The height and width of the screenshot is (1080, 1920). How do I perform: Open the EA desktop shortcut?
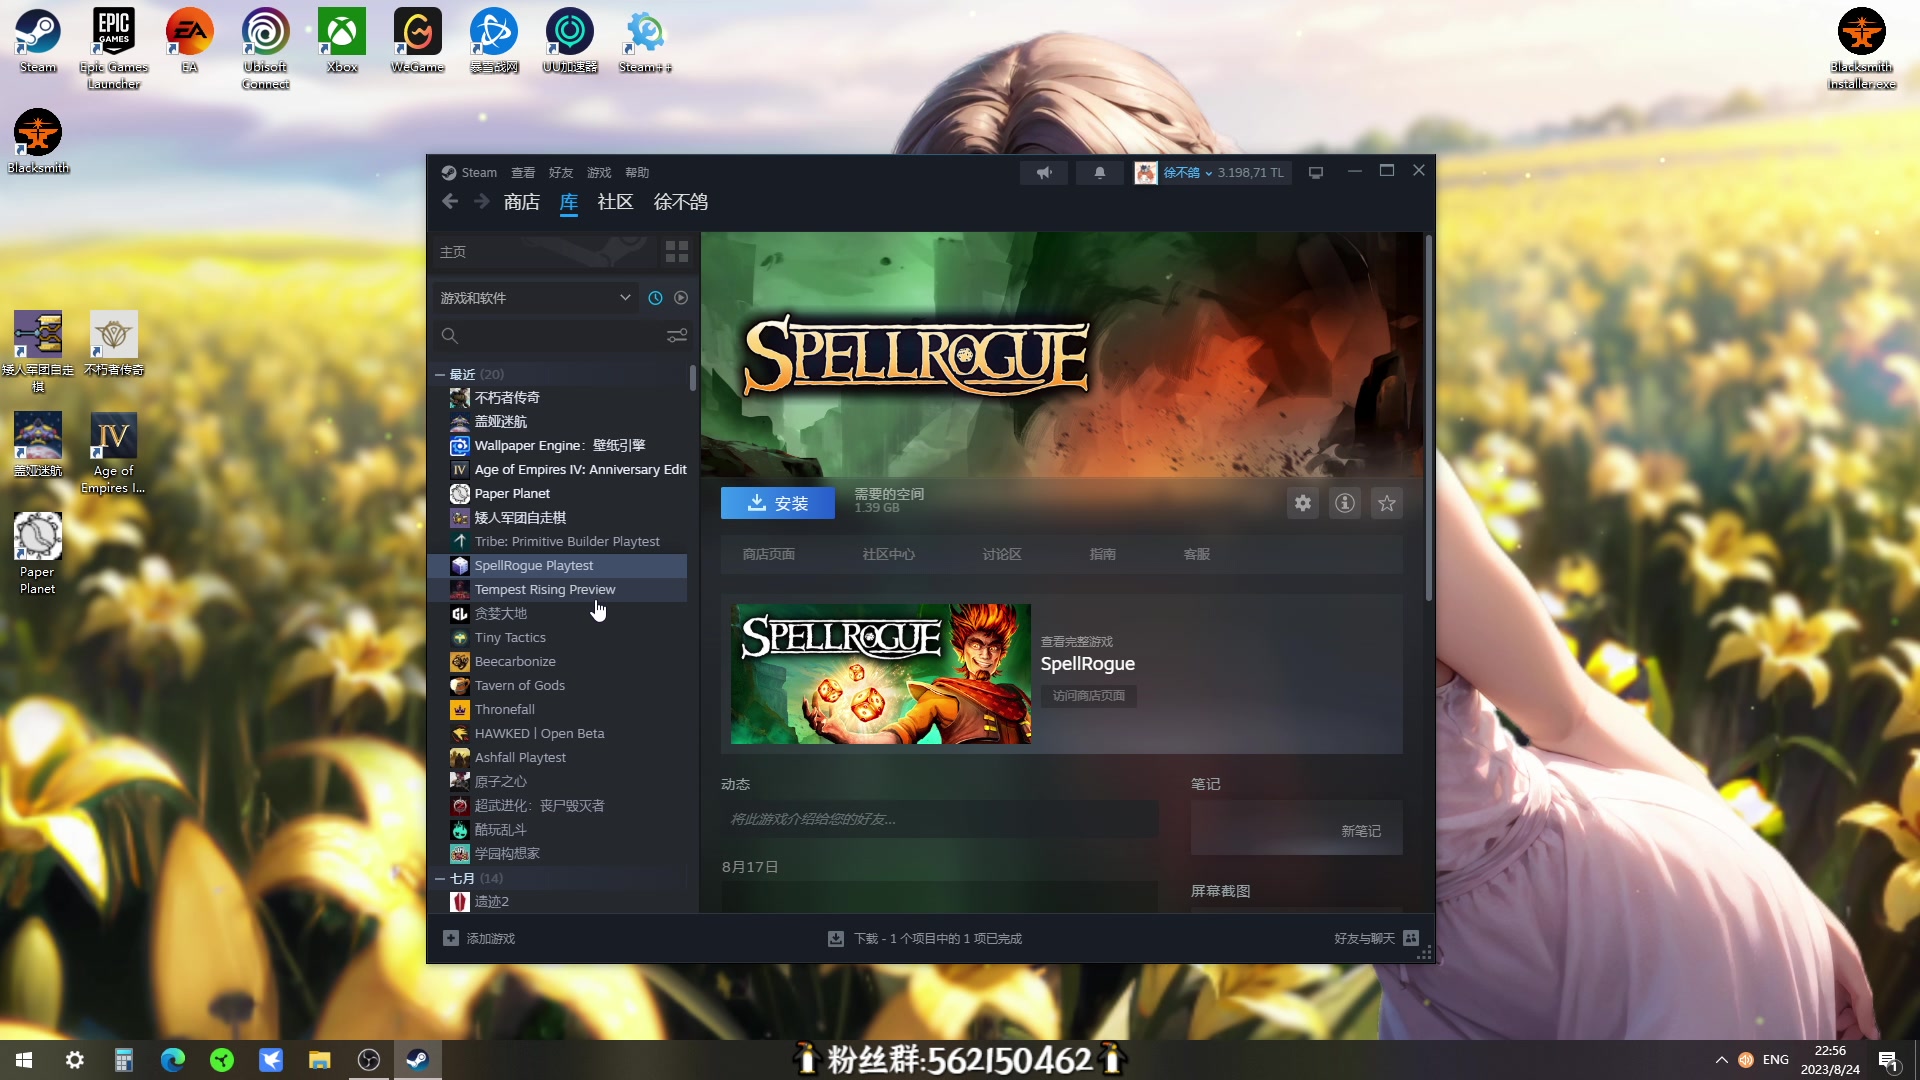coord(190,40)
